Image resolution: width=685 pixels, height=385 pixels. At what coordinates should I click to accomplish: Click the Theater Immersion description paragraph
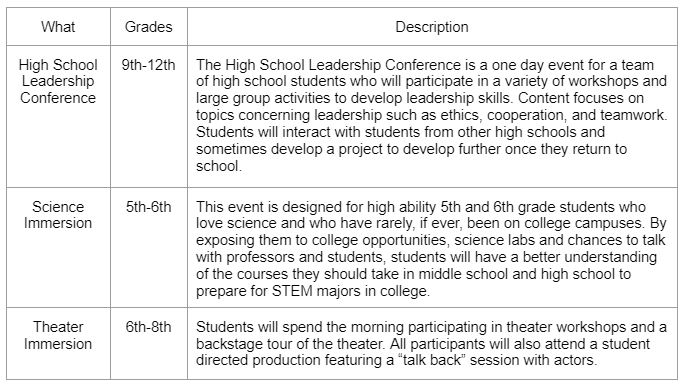[x=431, y=343]
